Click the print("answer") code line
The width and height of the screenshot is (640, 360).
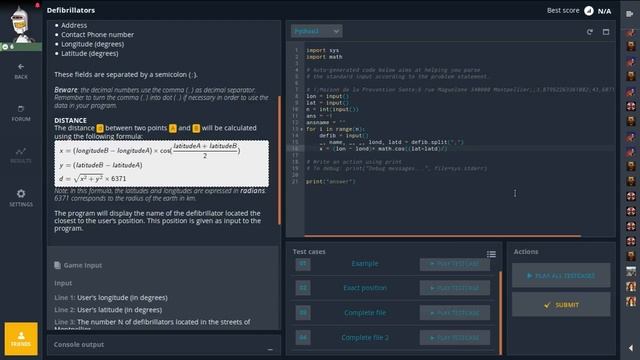click(x=331, y=182)
